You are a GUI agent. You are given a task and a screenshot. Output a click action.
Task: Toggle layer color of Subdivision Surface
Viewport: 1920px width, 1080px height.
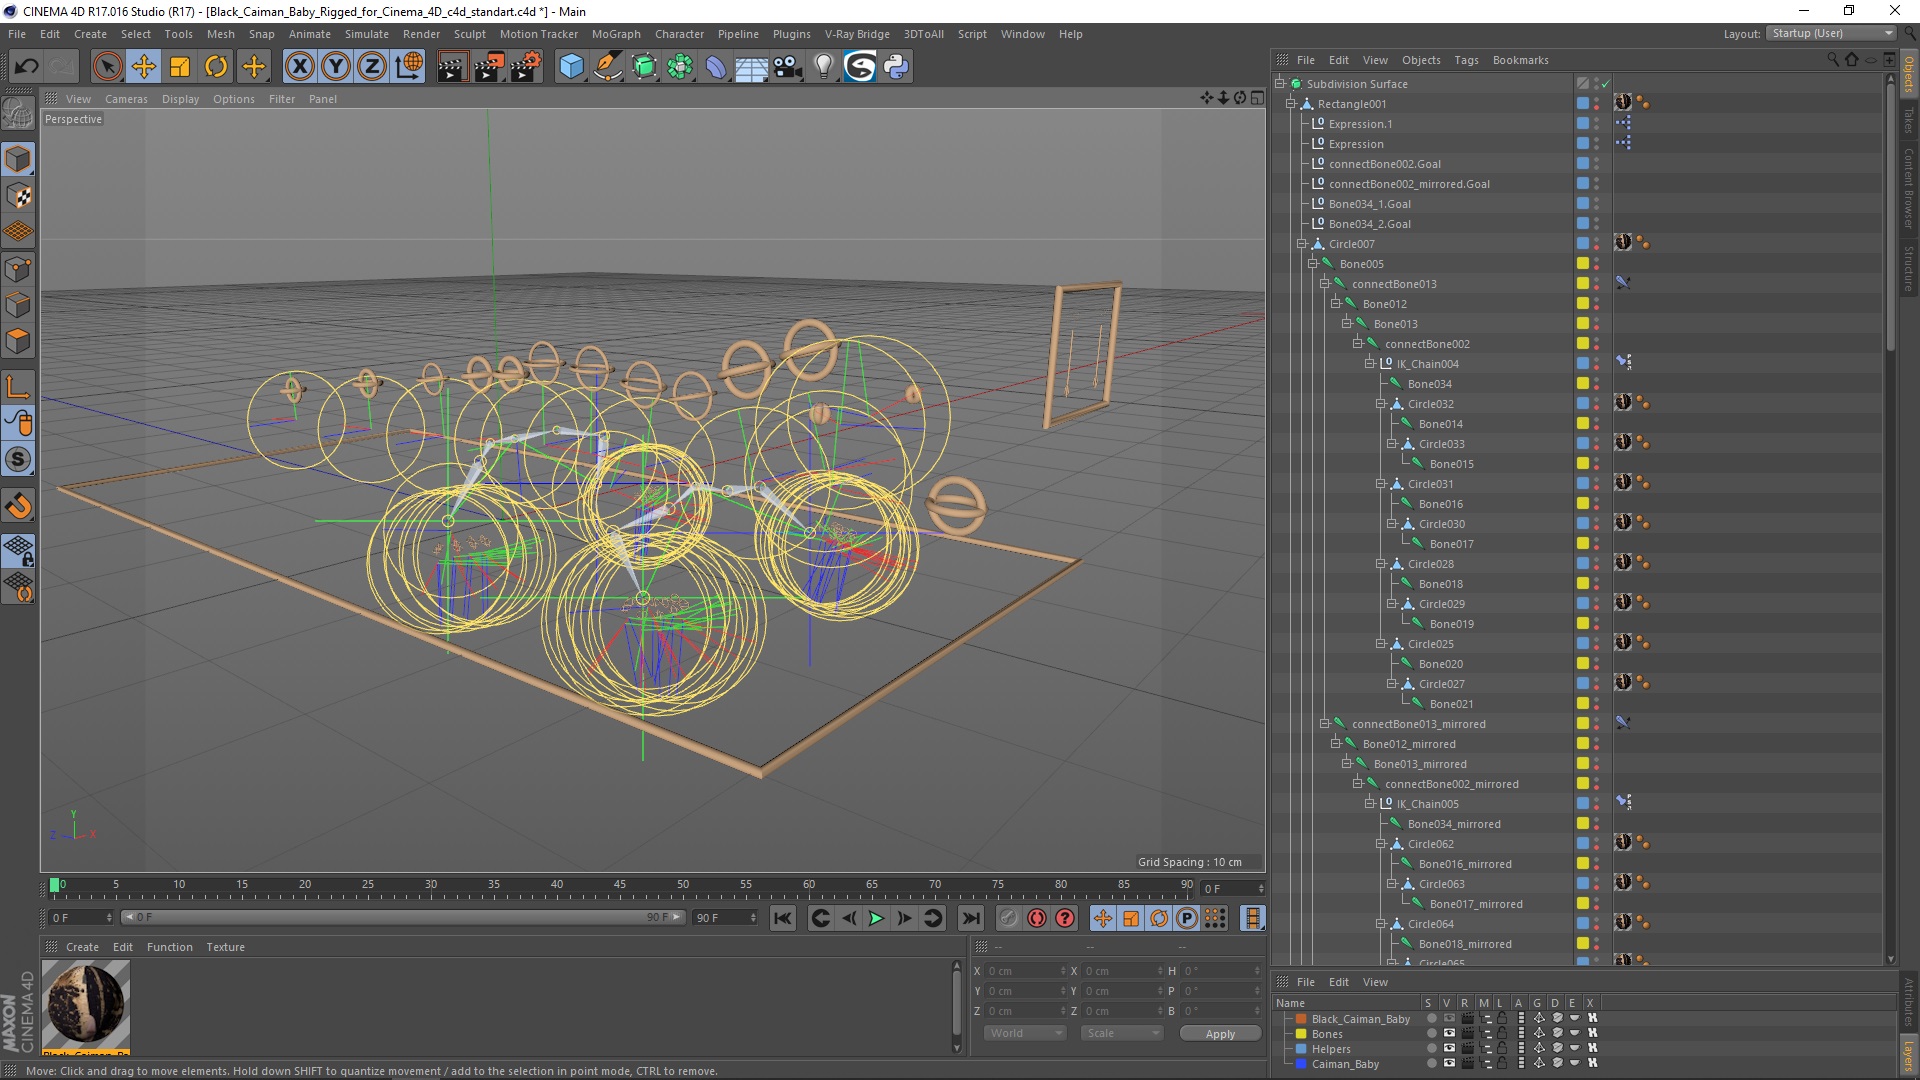tap(1582, 84)
